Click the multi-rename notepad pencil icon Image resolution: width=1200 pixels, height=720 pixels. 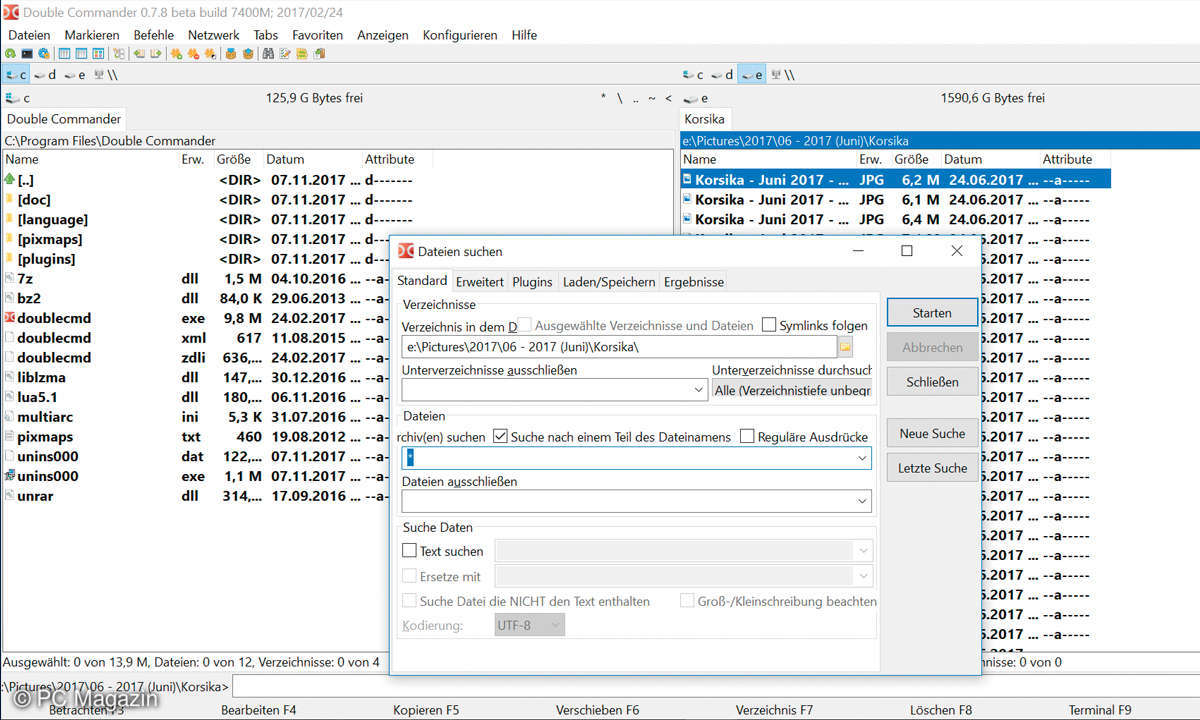[284, 54]
